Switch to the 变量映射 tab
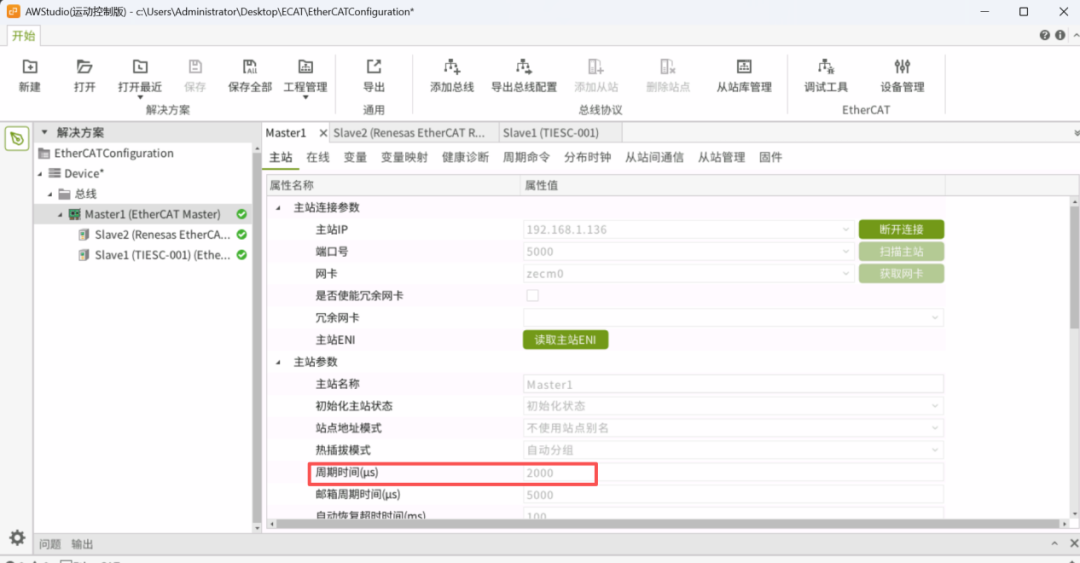Screen dimensions: 1080x563 [404, 157]
